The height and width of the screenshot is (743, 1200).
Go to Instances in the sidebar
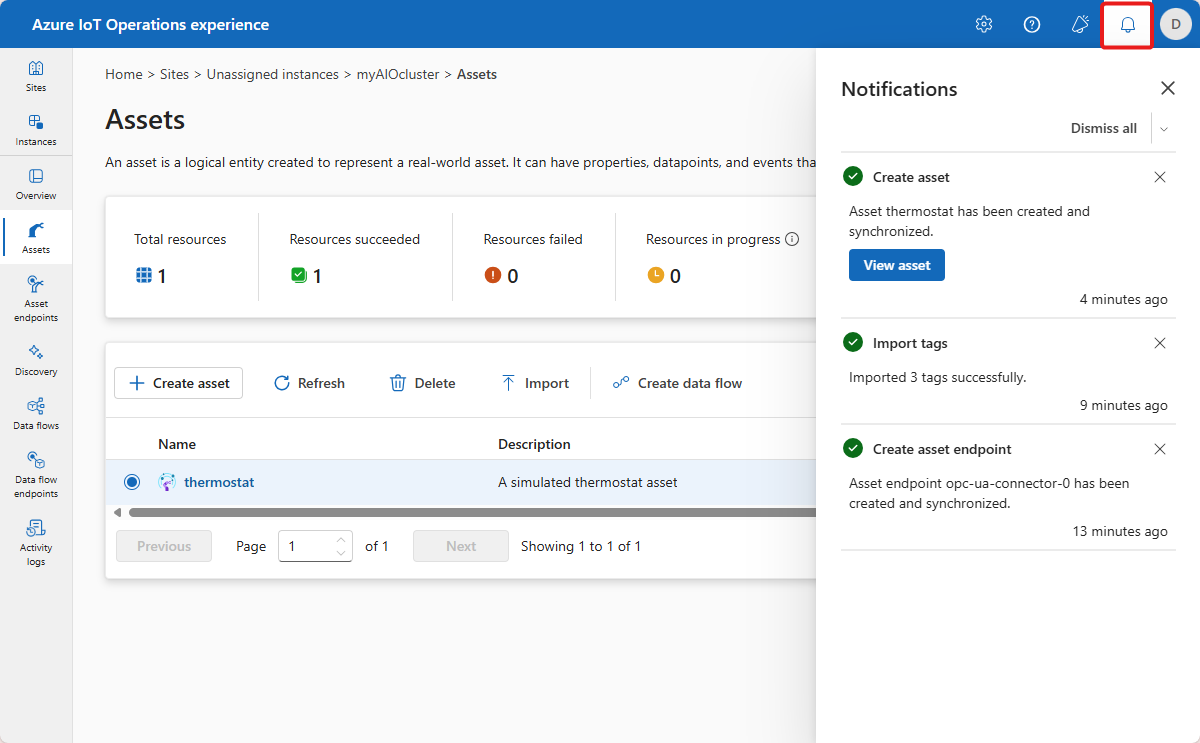click(36, 130)
